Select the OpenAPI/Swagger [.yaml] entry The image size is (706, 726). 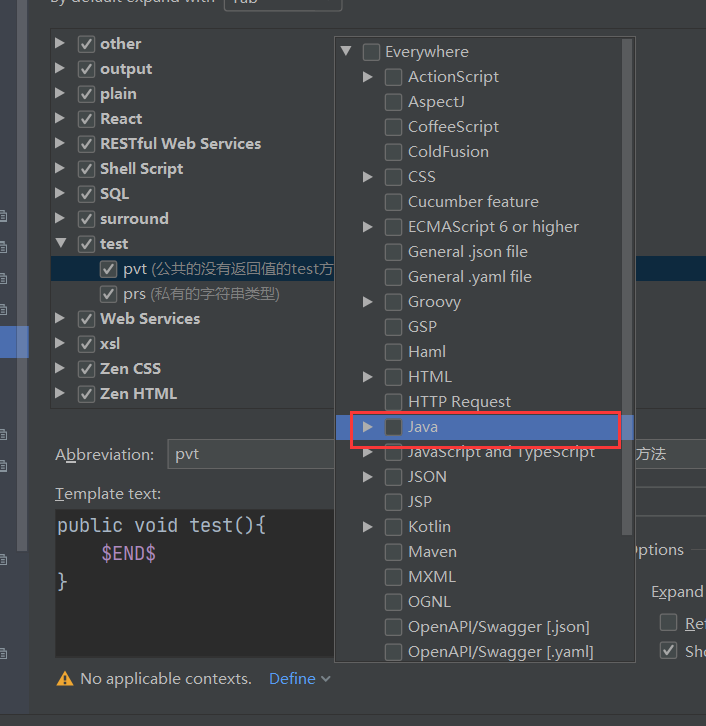pos(500,652)
